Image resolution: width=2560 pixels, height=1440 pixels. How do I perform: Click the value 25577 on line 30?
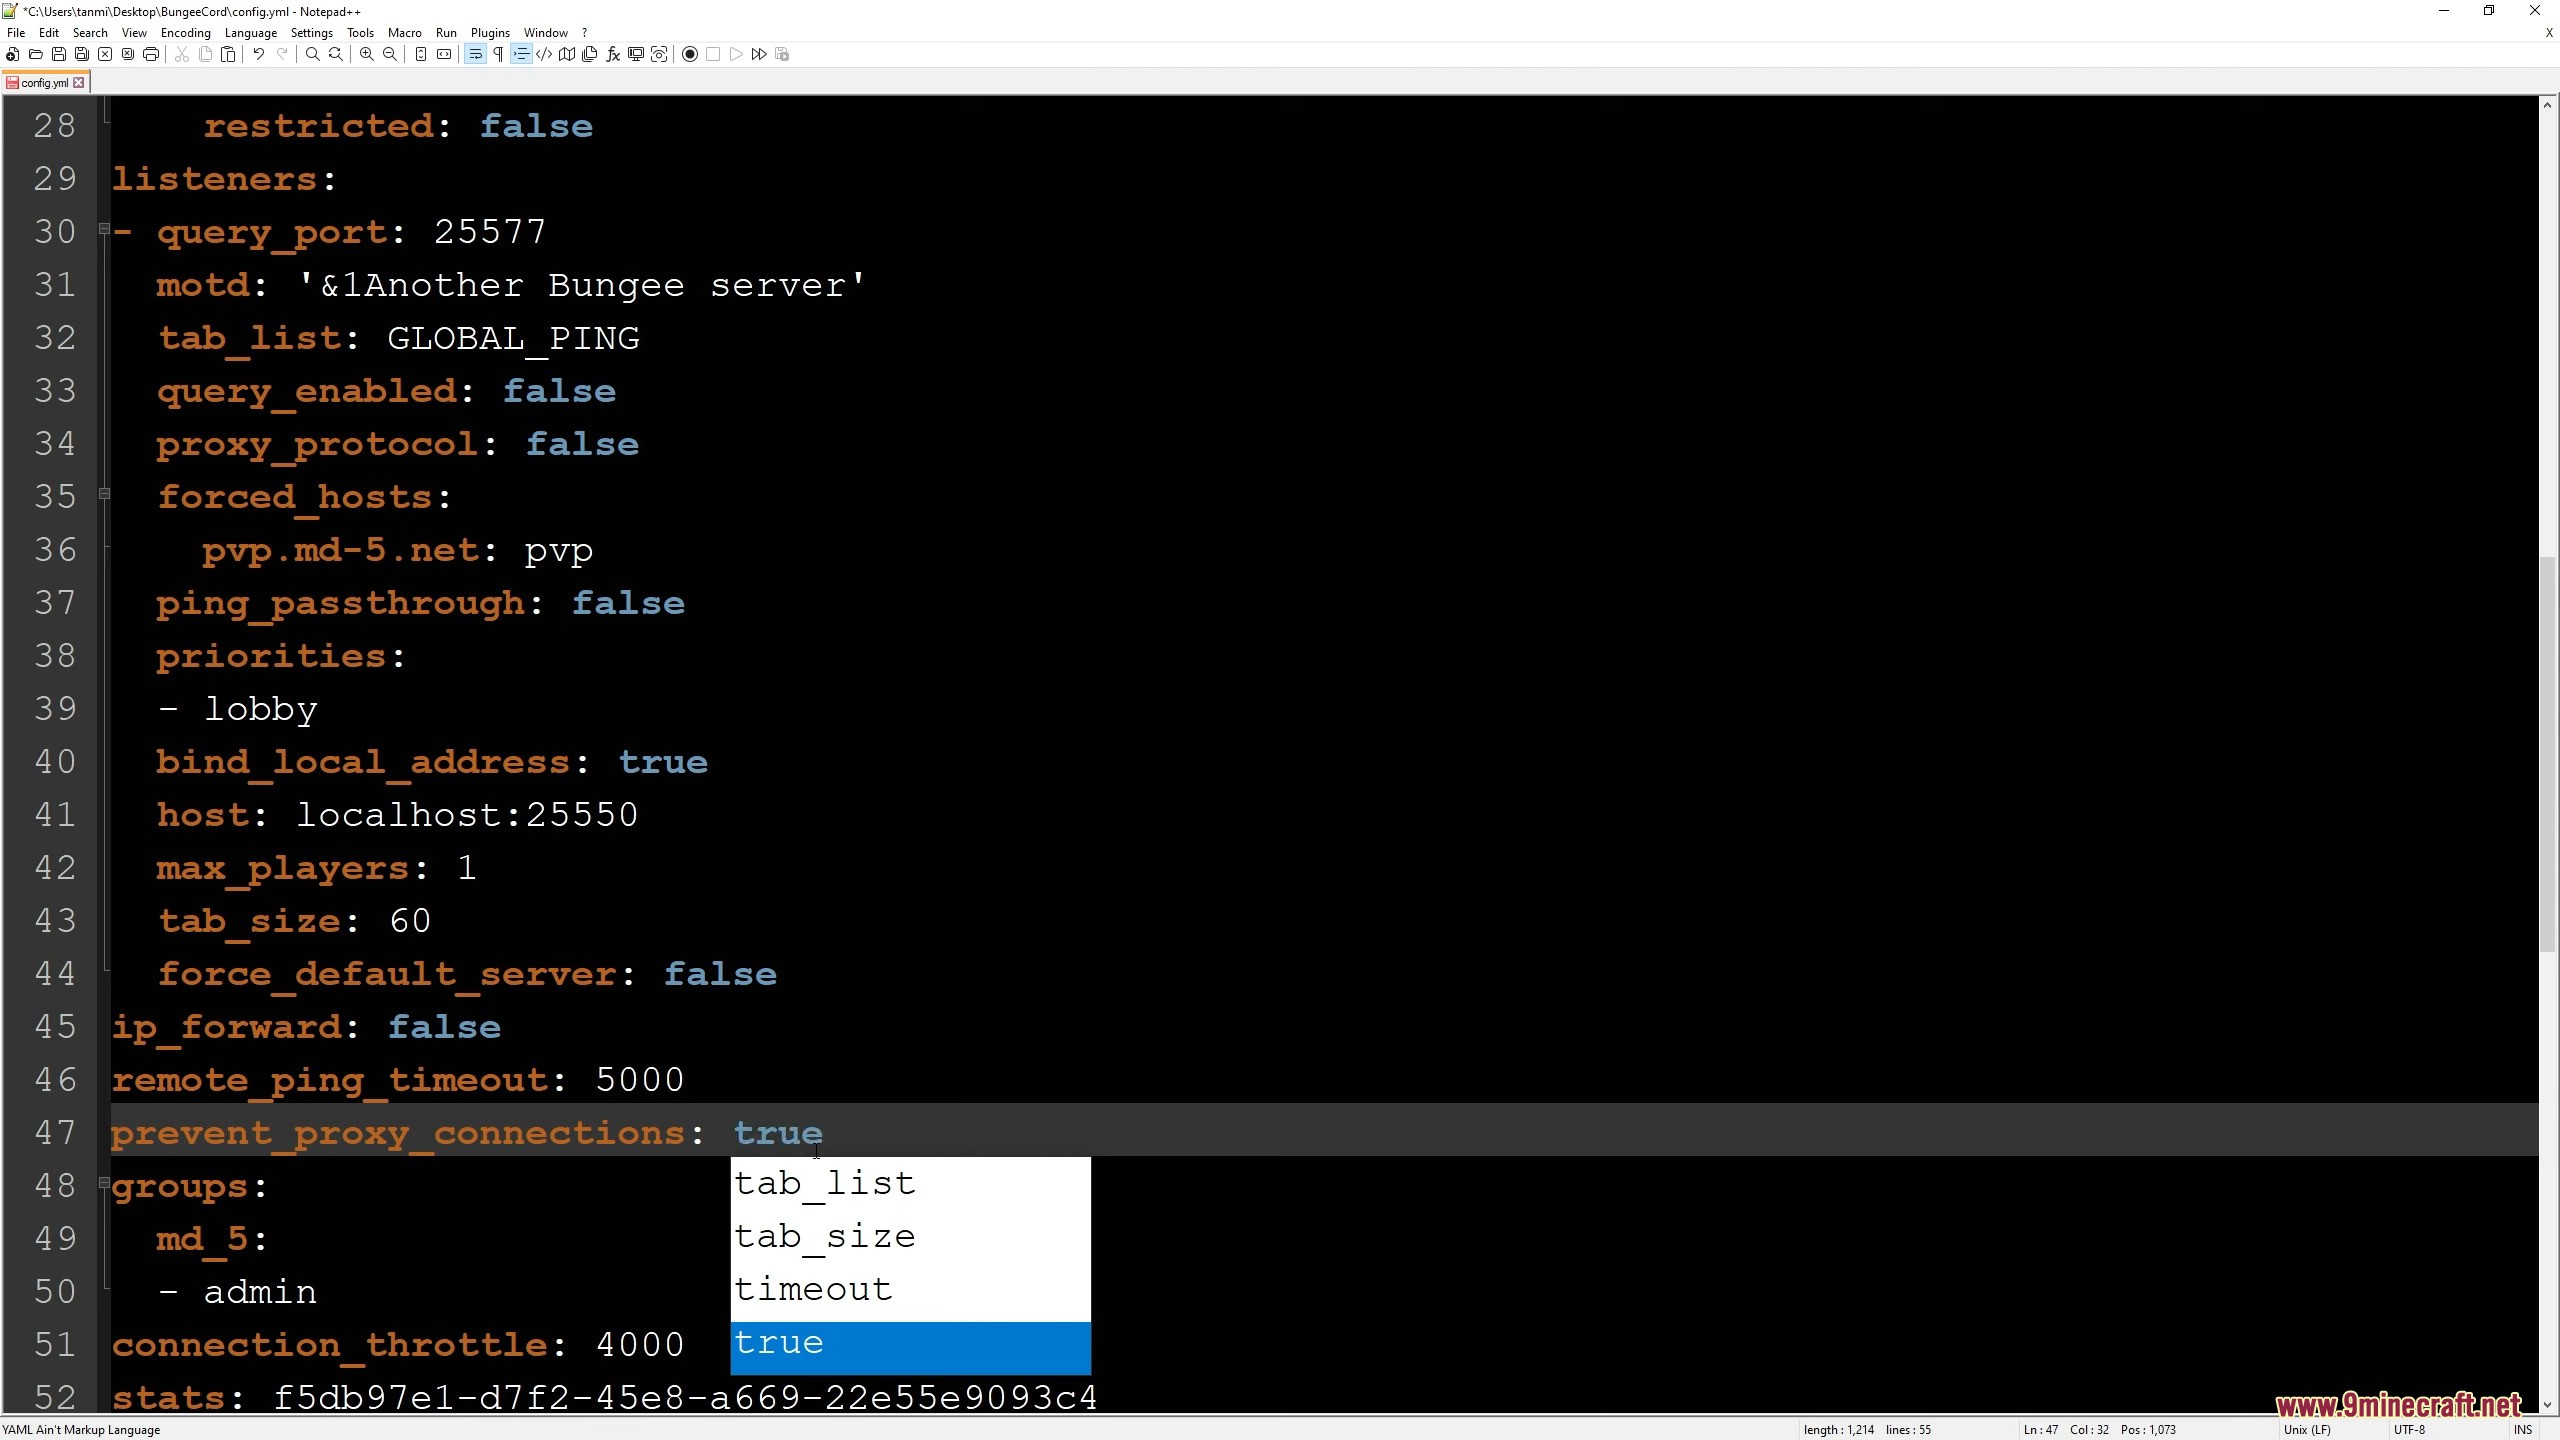point(490,232)
